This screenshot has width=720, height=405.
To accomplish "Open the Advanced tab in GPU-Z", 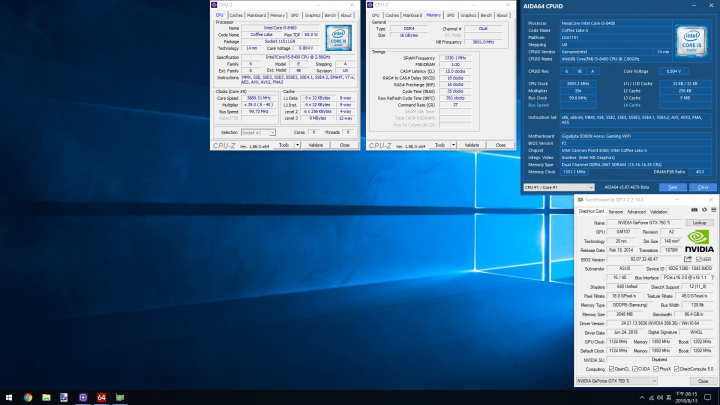I will click(636, 212).
